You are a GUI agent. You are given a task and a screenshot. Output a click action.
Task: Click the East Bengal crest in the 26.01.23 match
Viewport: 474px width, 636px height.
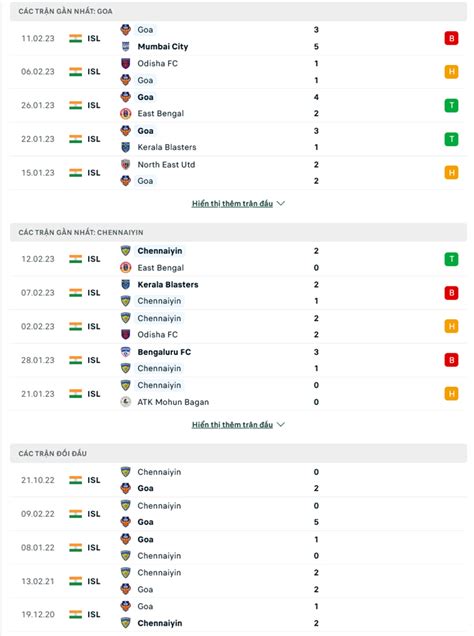pyautogui.click(x=126, y=114)
